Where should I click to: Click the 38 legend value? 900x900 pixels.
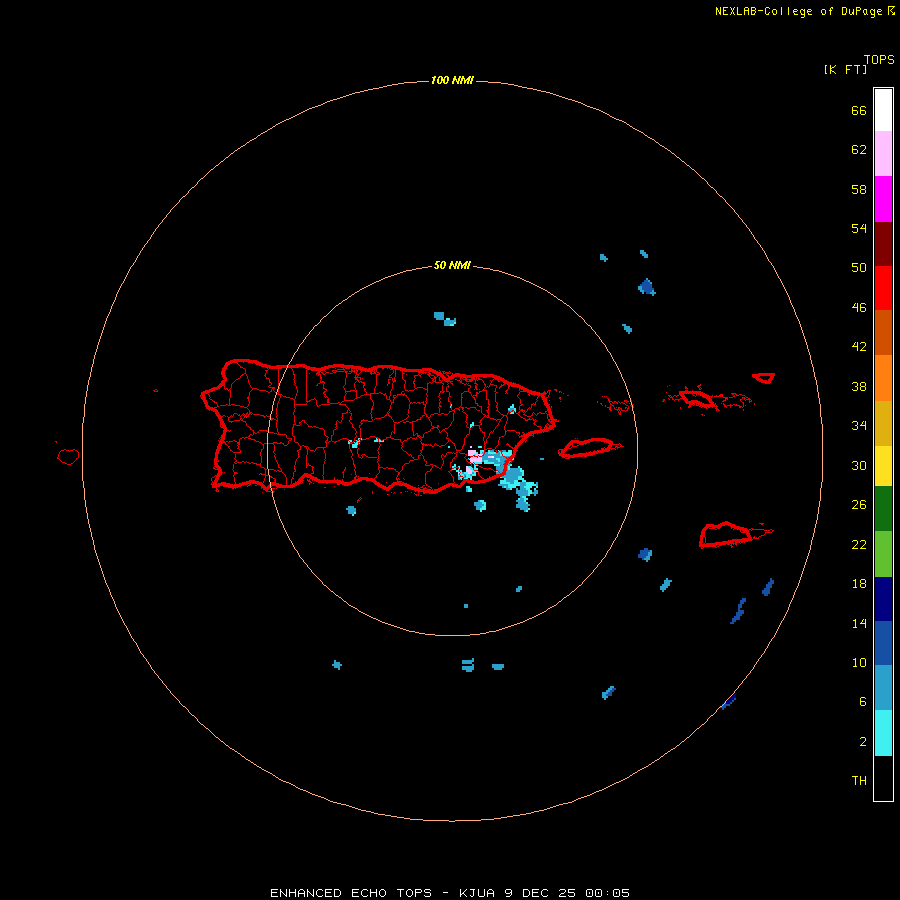859,386
